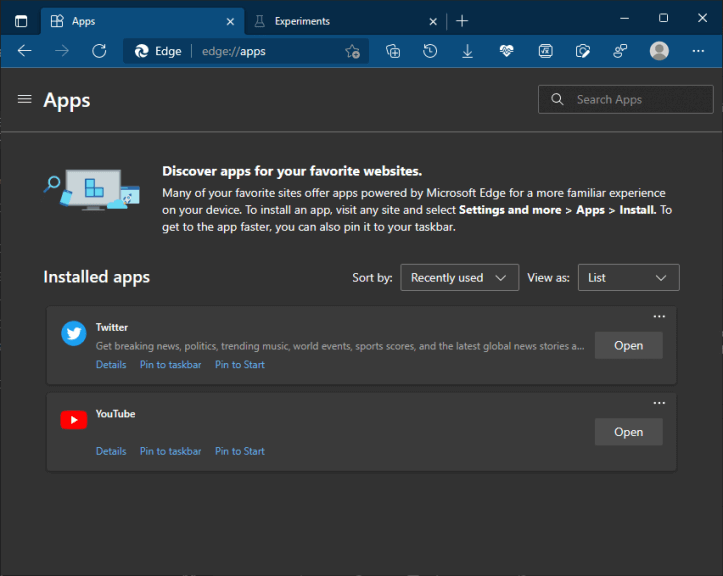723x576 pixels.
Task: Open the History toolbar icon
Action: (430, 51)
